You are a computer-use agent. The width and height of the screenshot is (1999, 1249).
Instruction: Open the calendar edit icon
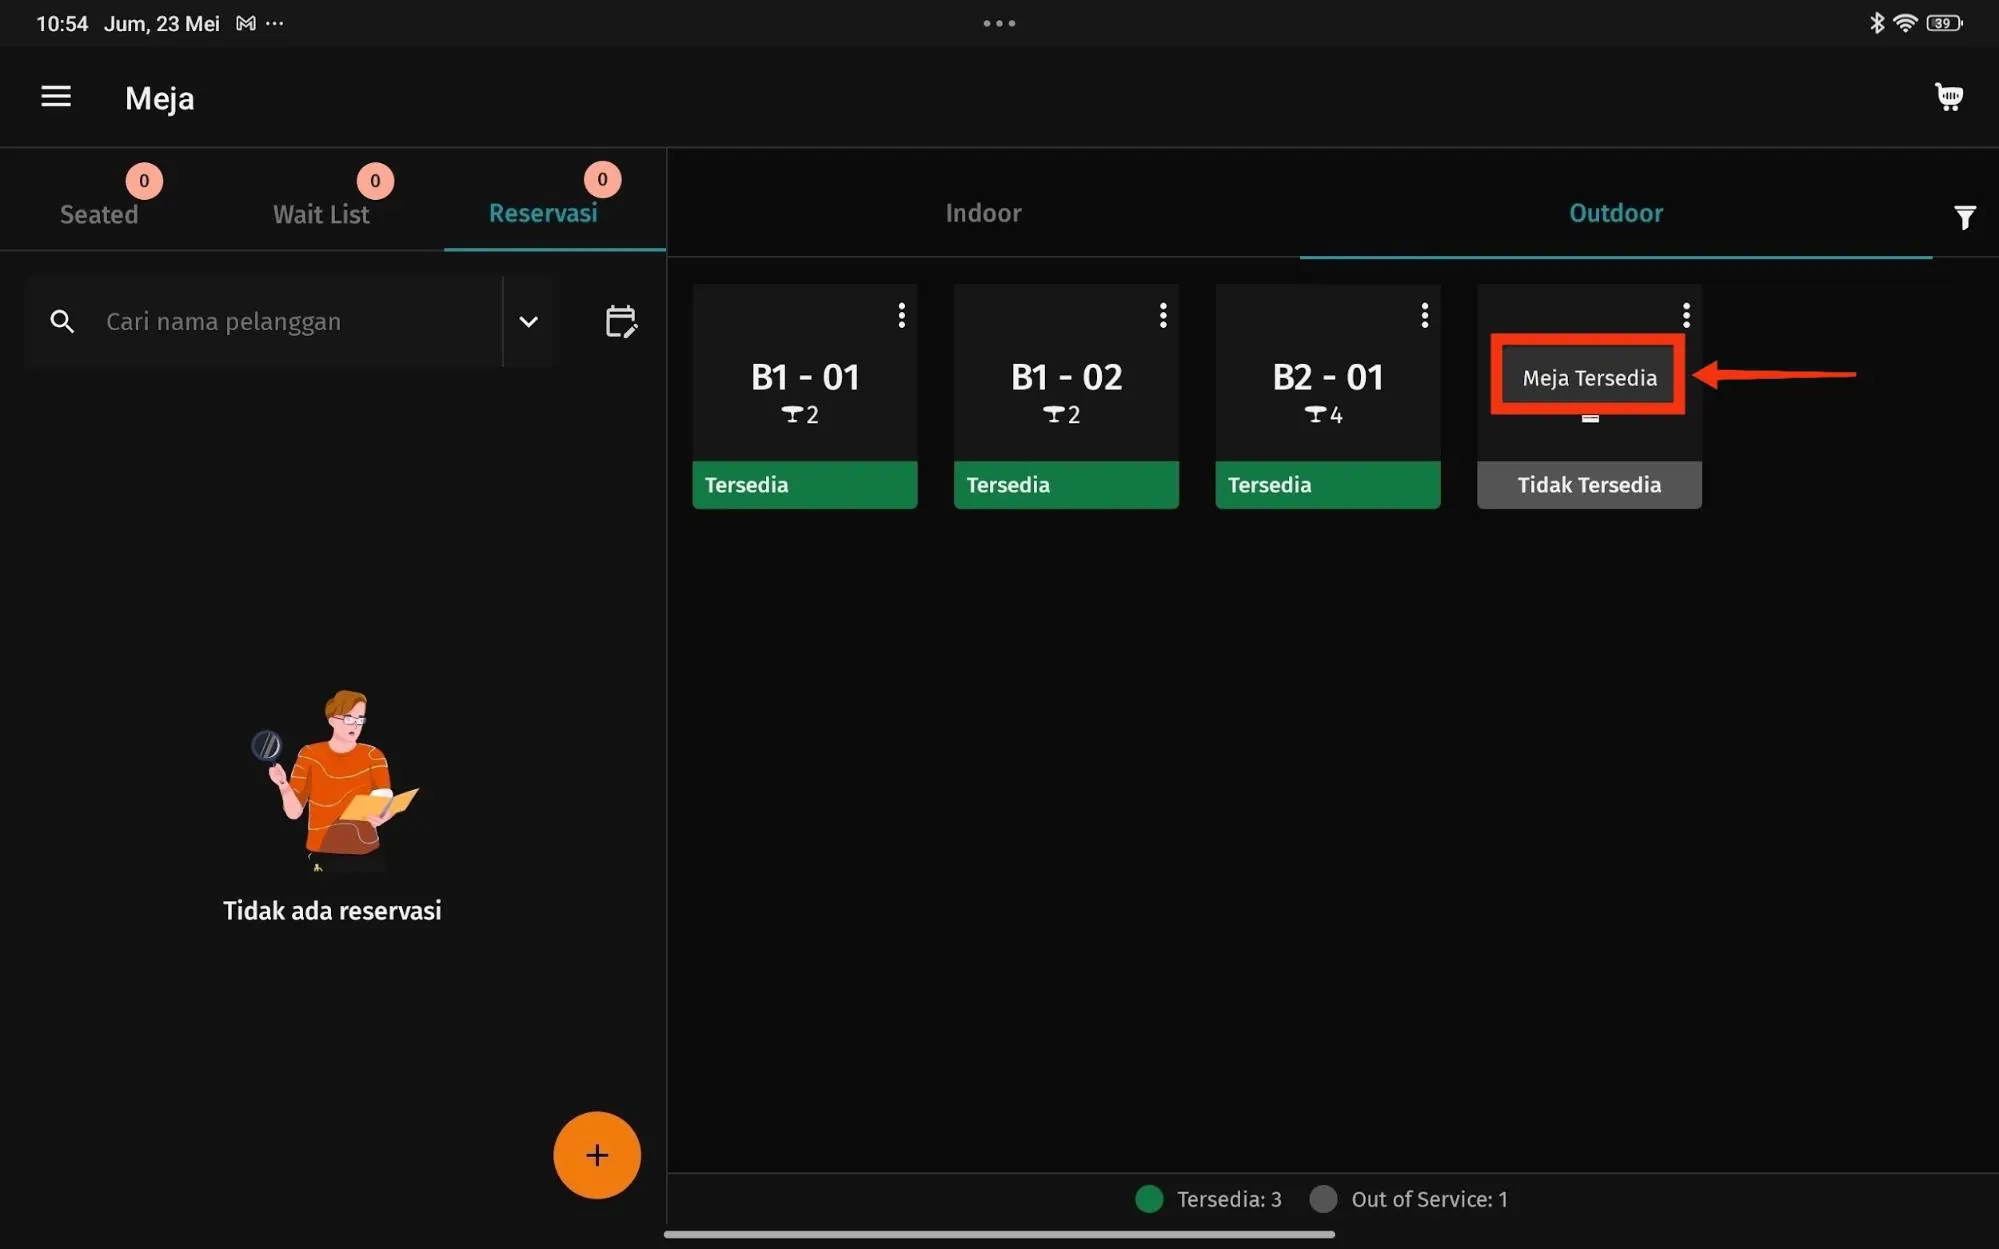621,321
